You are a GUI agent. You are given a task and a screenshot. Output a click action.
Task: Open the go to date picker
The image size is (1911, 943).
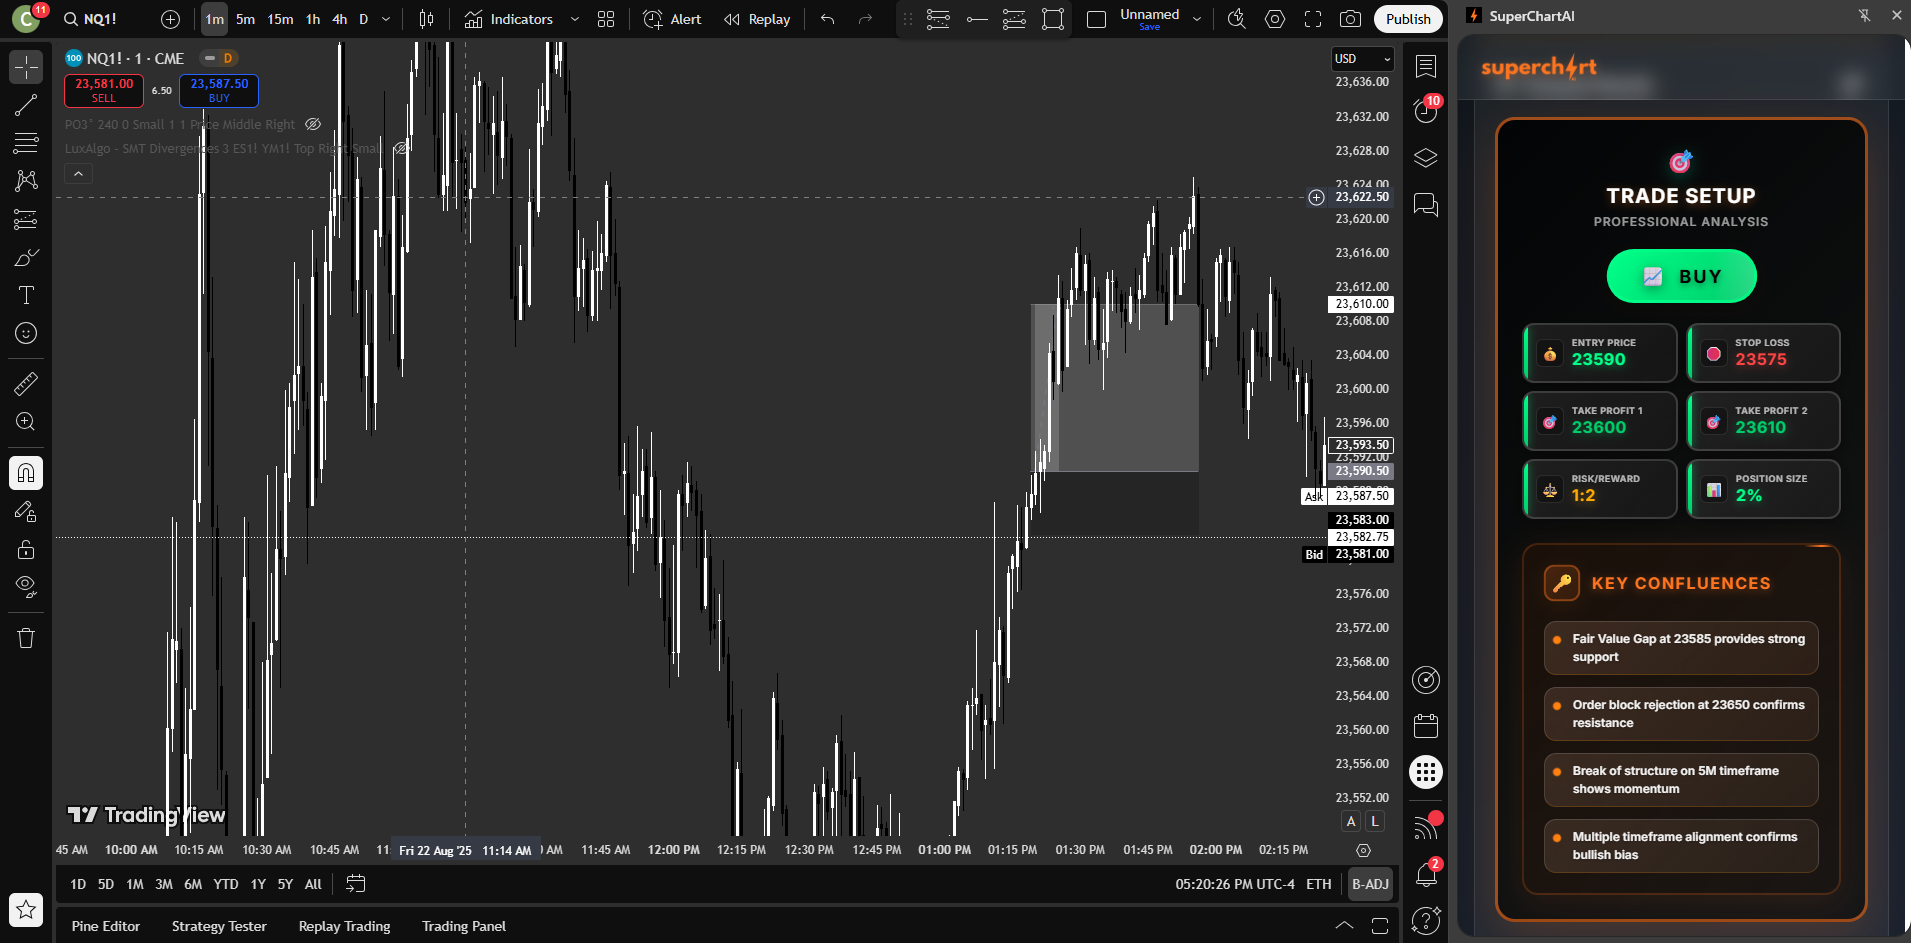click(x=355, y=884)
